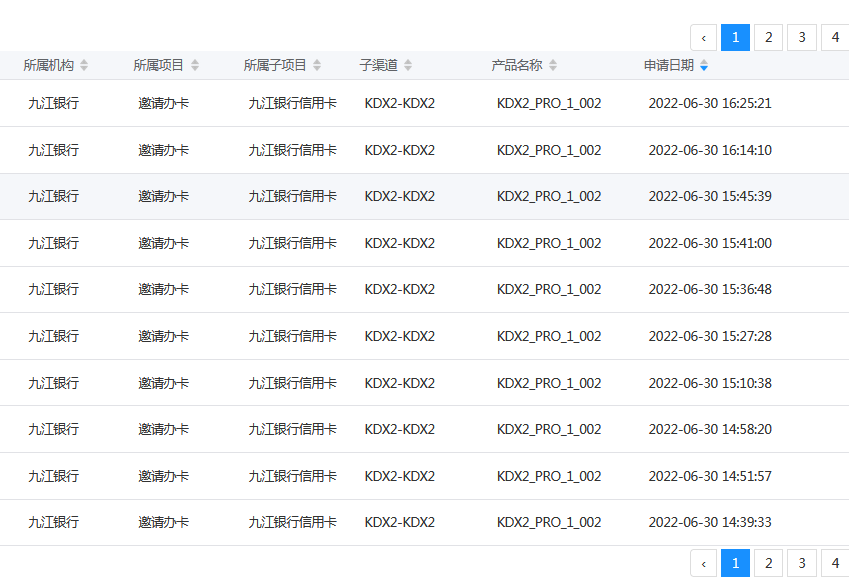Viewport: 849px width, 587px height.
Task: Click 九江银行信用卡 in the 15:45:39 row
Action: [292, 196]
